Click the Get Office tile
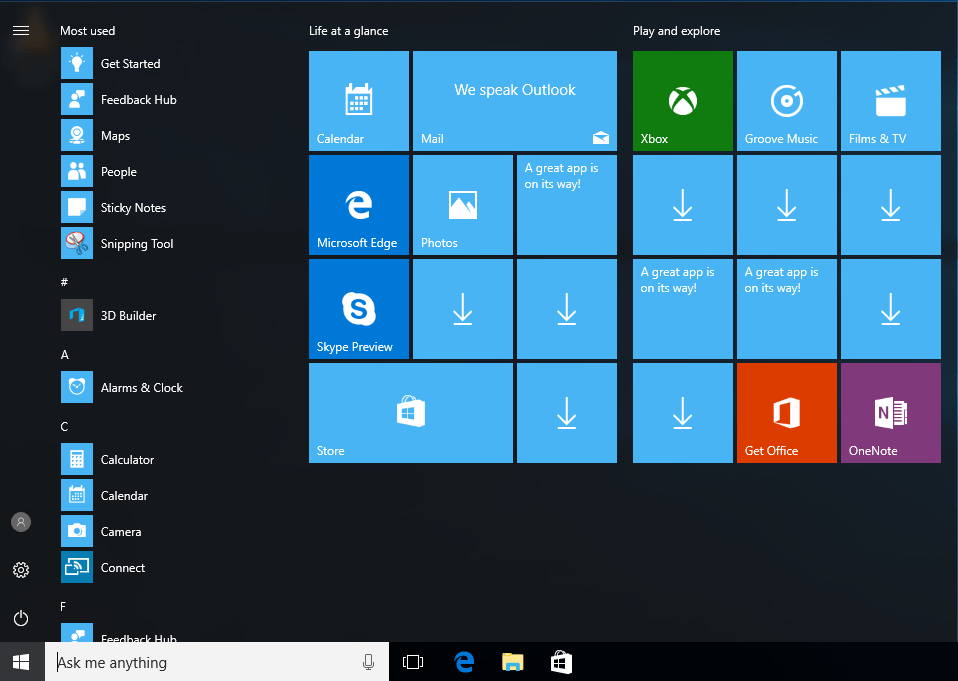 (786, 413)
